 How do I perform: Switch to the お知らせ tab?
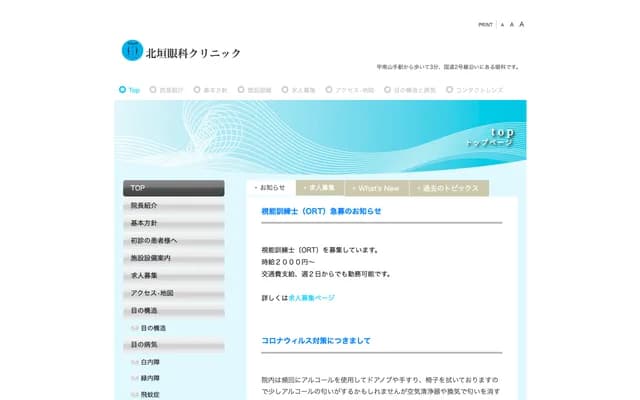[x=271, y=188]
